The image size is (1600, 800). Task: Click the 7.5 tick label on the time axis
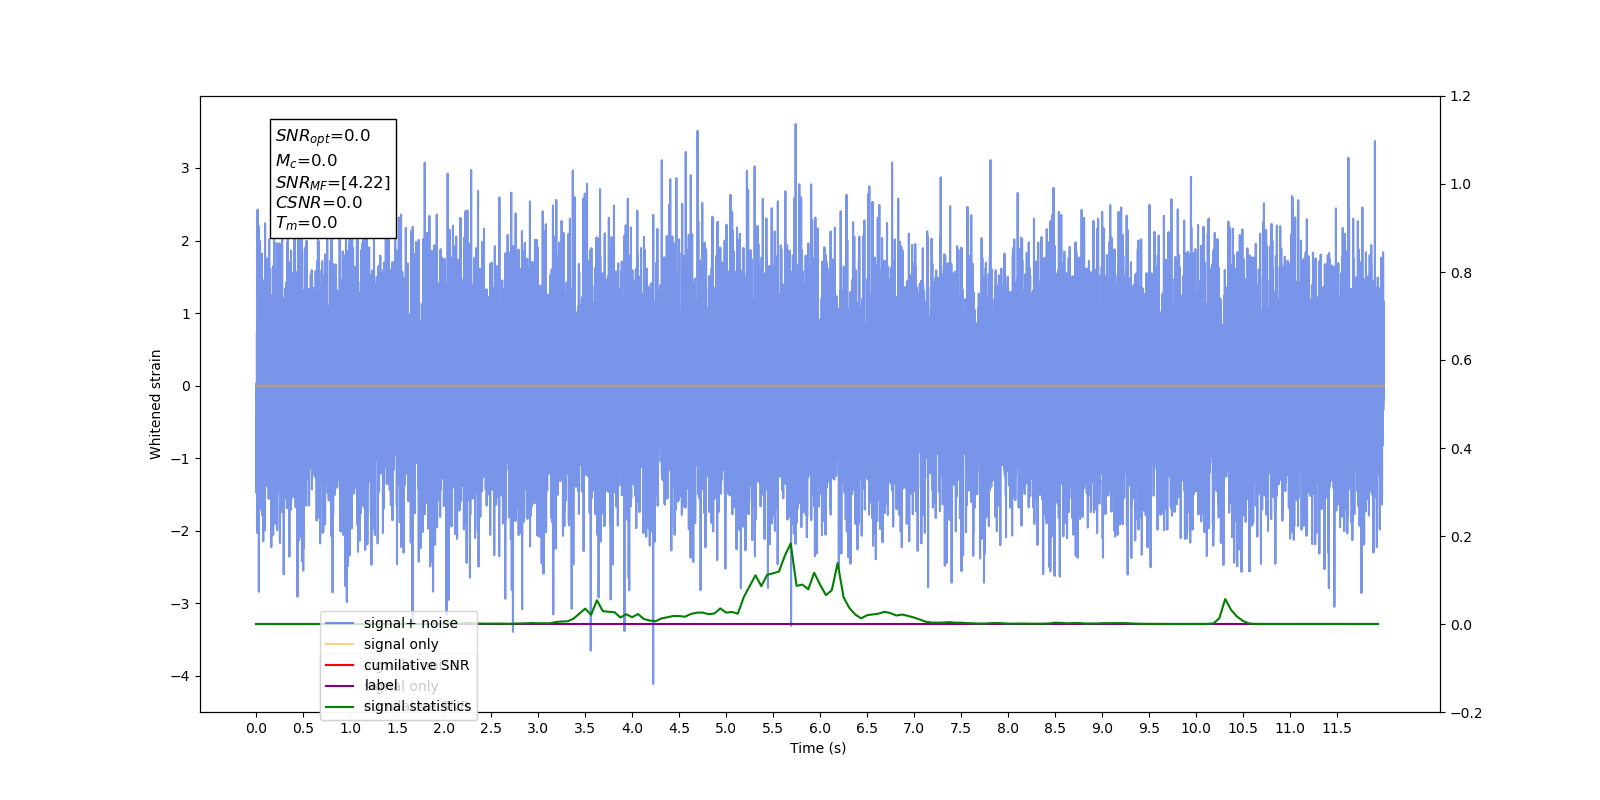pos(961,728)
